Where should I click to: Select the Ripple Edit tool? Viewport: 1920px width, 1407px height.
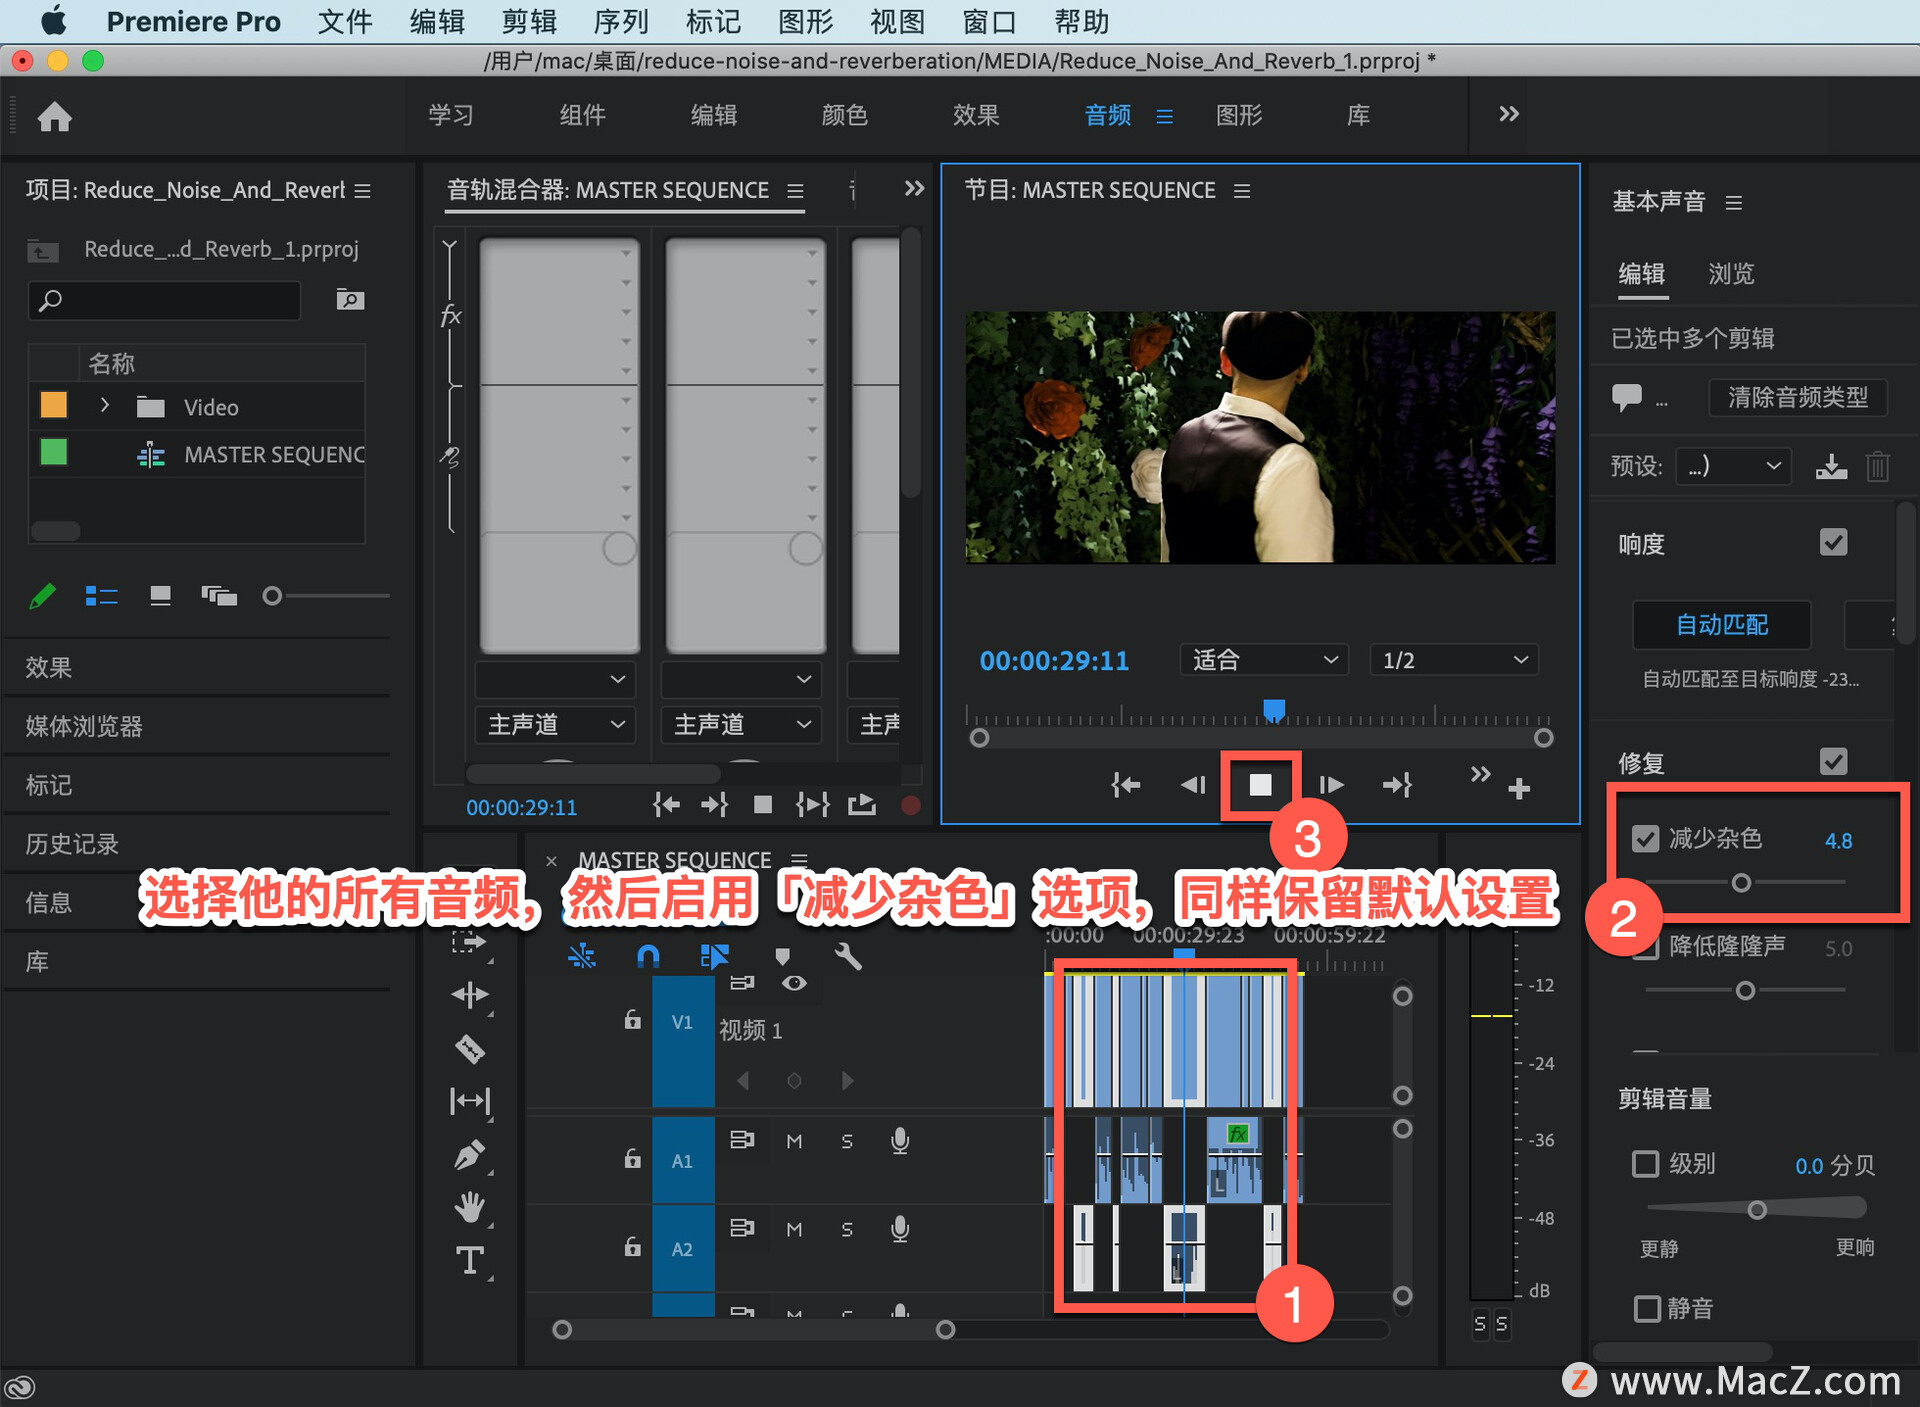(470, 994)
